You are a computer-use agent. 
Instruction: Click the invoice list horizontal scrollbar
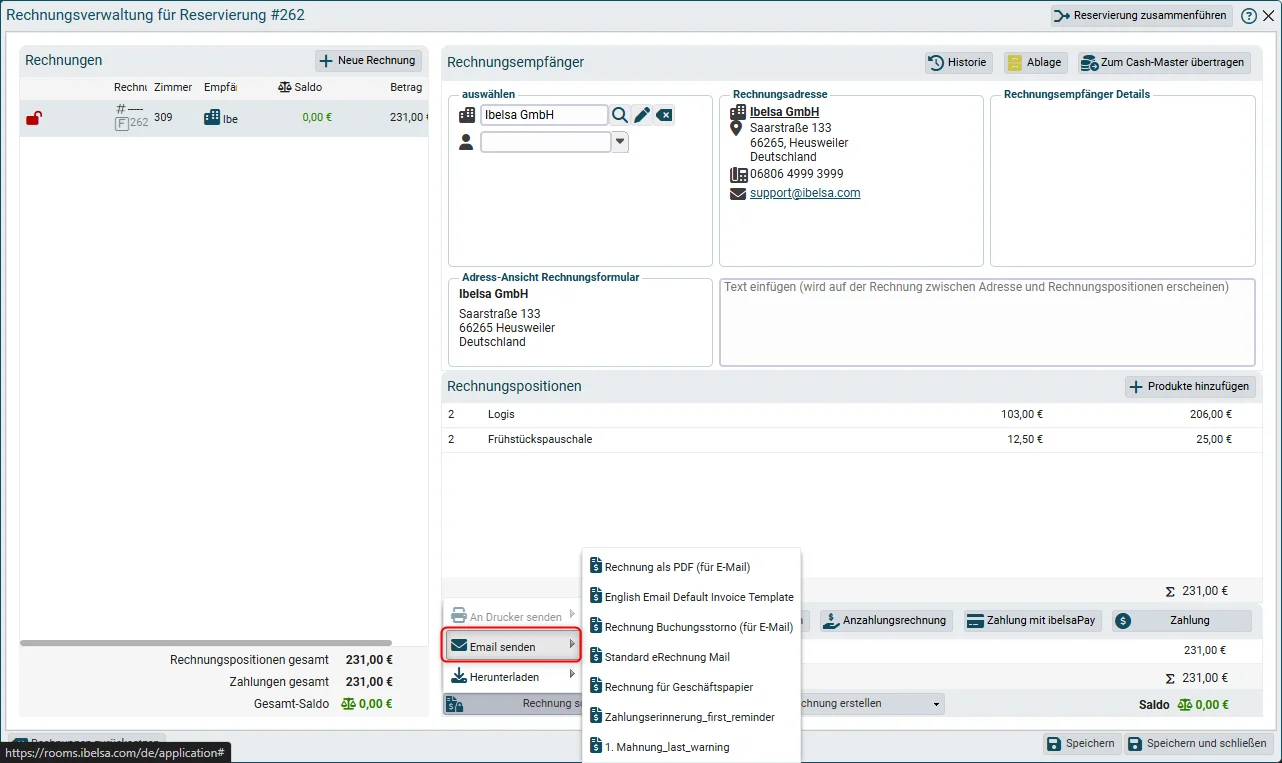(205, 643)
